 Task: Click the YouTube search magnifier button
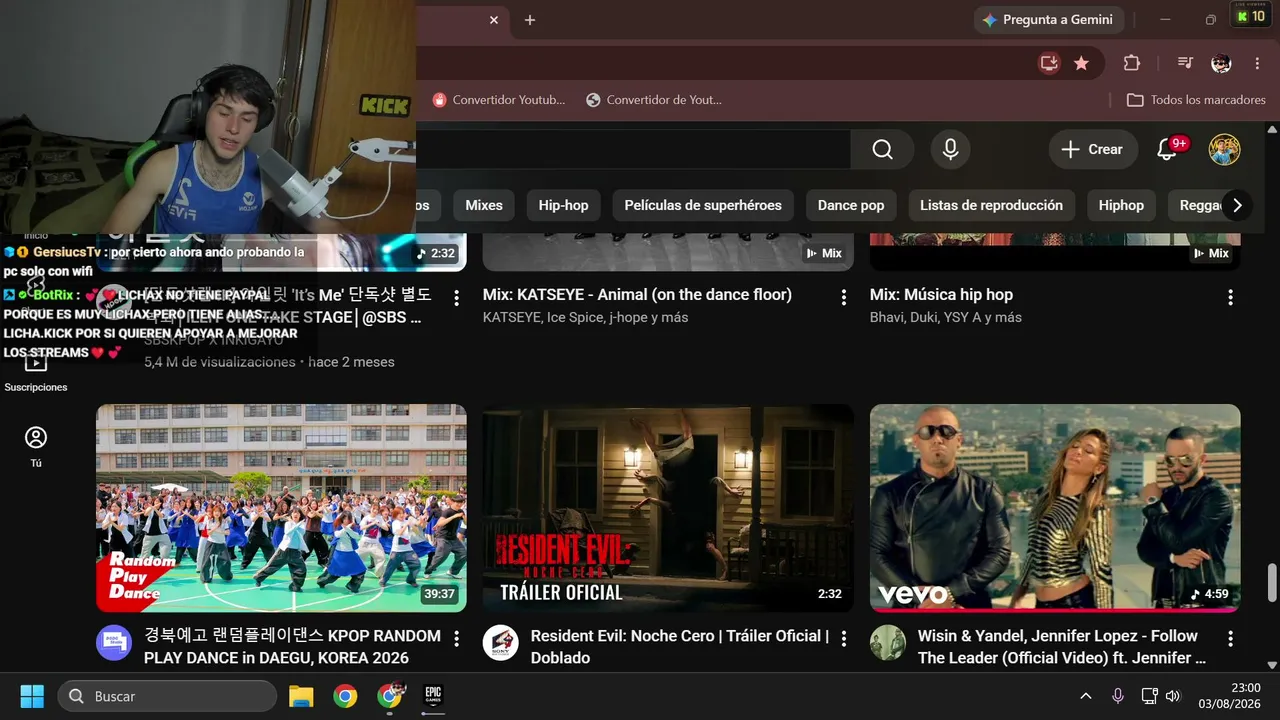[882, 149]
